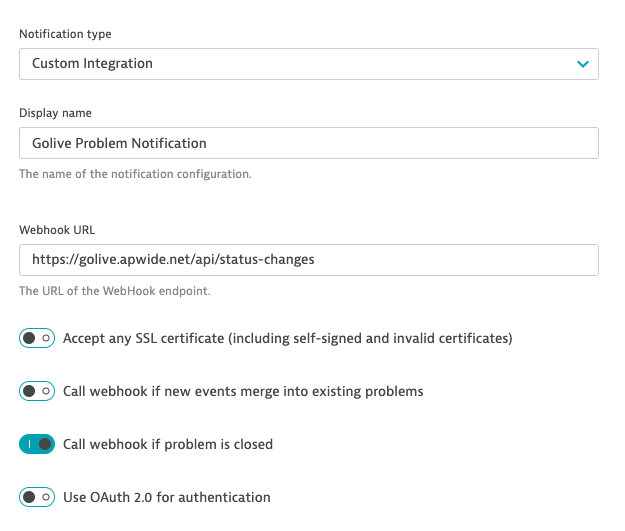Click the "Golive Problem Notification" text

pos(119,143)
